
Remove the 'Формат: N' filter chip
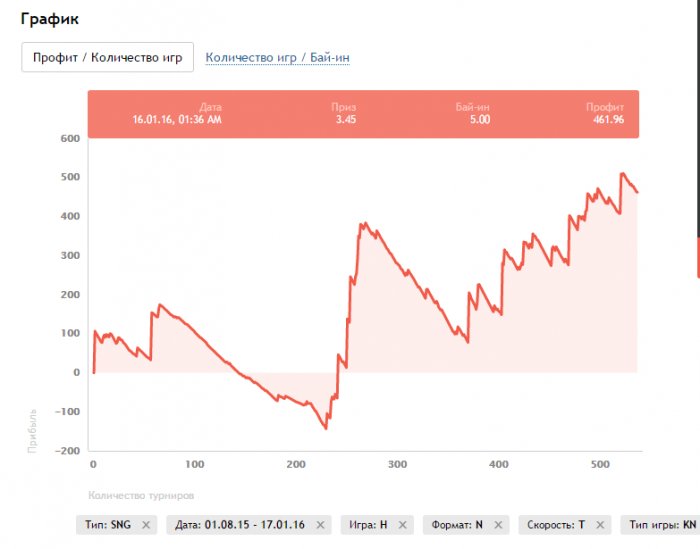[498, 525]
